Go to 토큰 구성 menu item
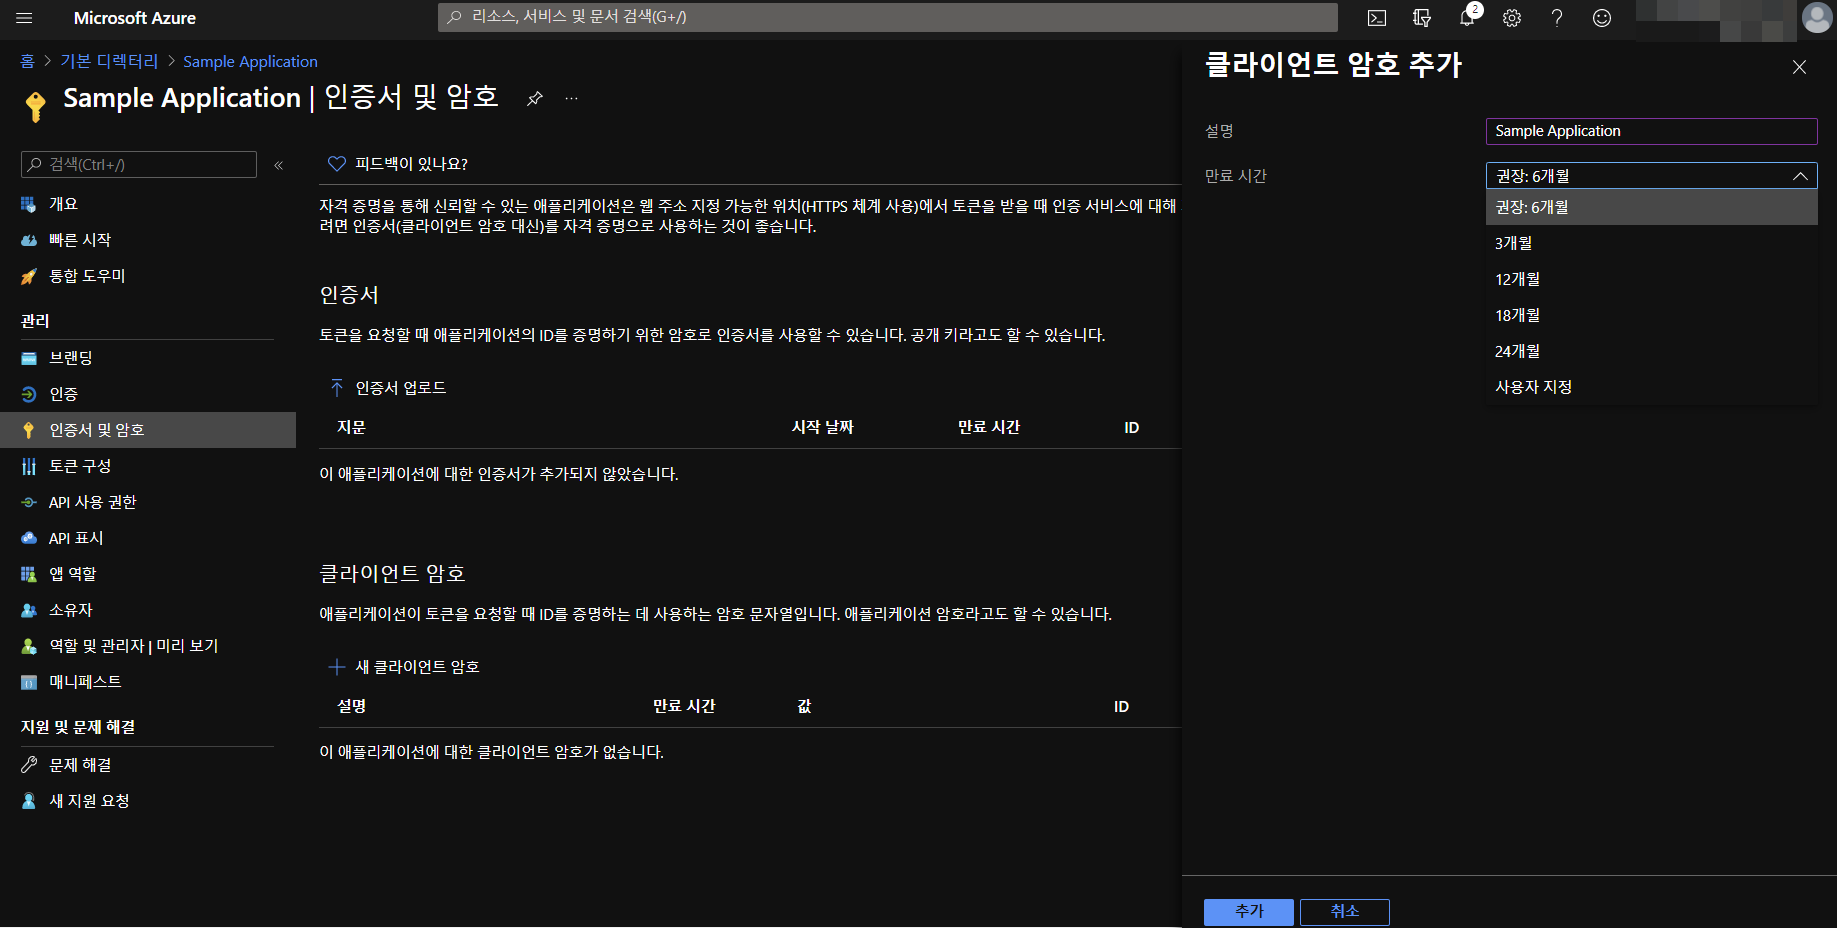 [x=80, y=466]
